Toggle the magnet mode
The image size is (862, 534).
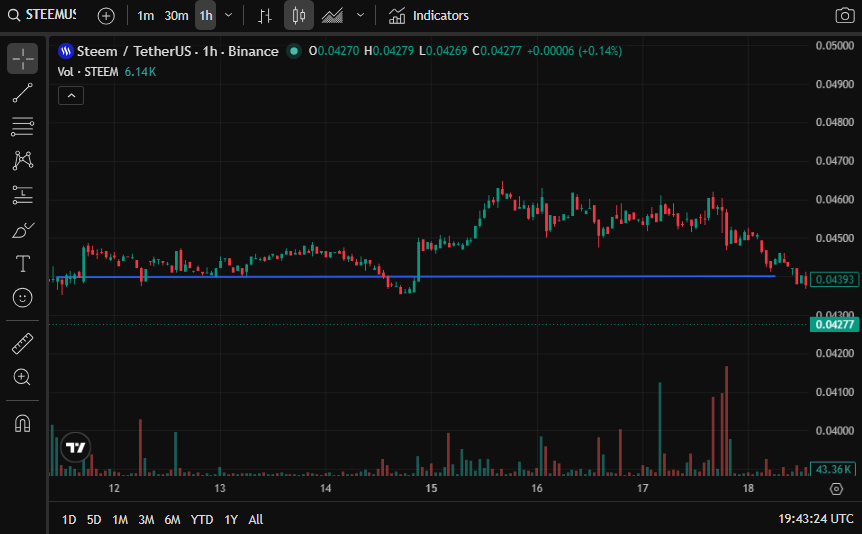click(x=23, y=423)
